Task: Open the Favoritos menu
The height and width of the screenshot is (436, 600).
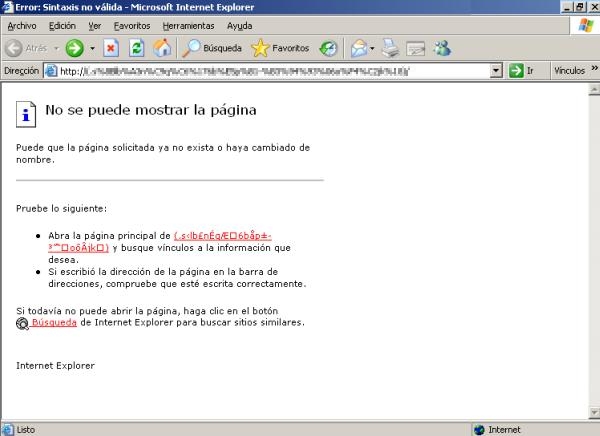Action: tap(132, 26)
